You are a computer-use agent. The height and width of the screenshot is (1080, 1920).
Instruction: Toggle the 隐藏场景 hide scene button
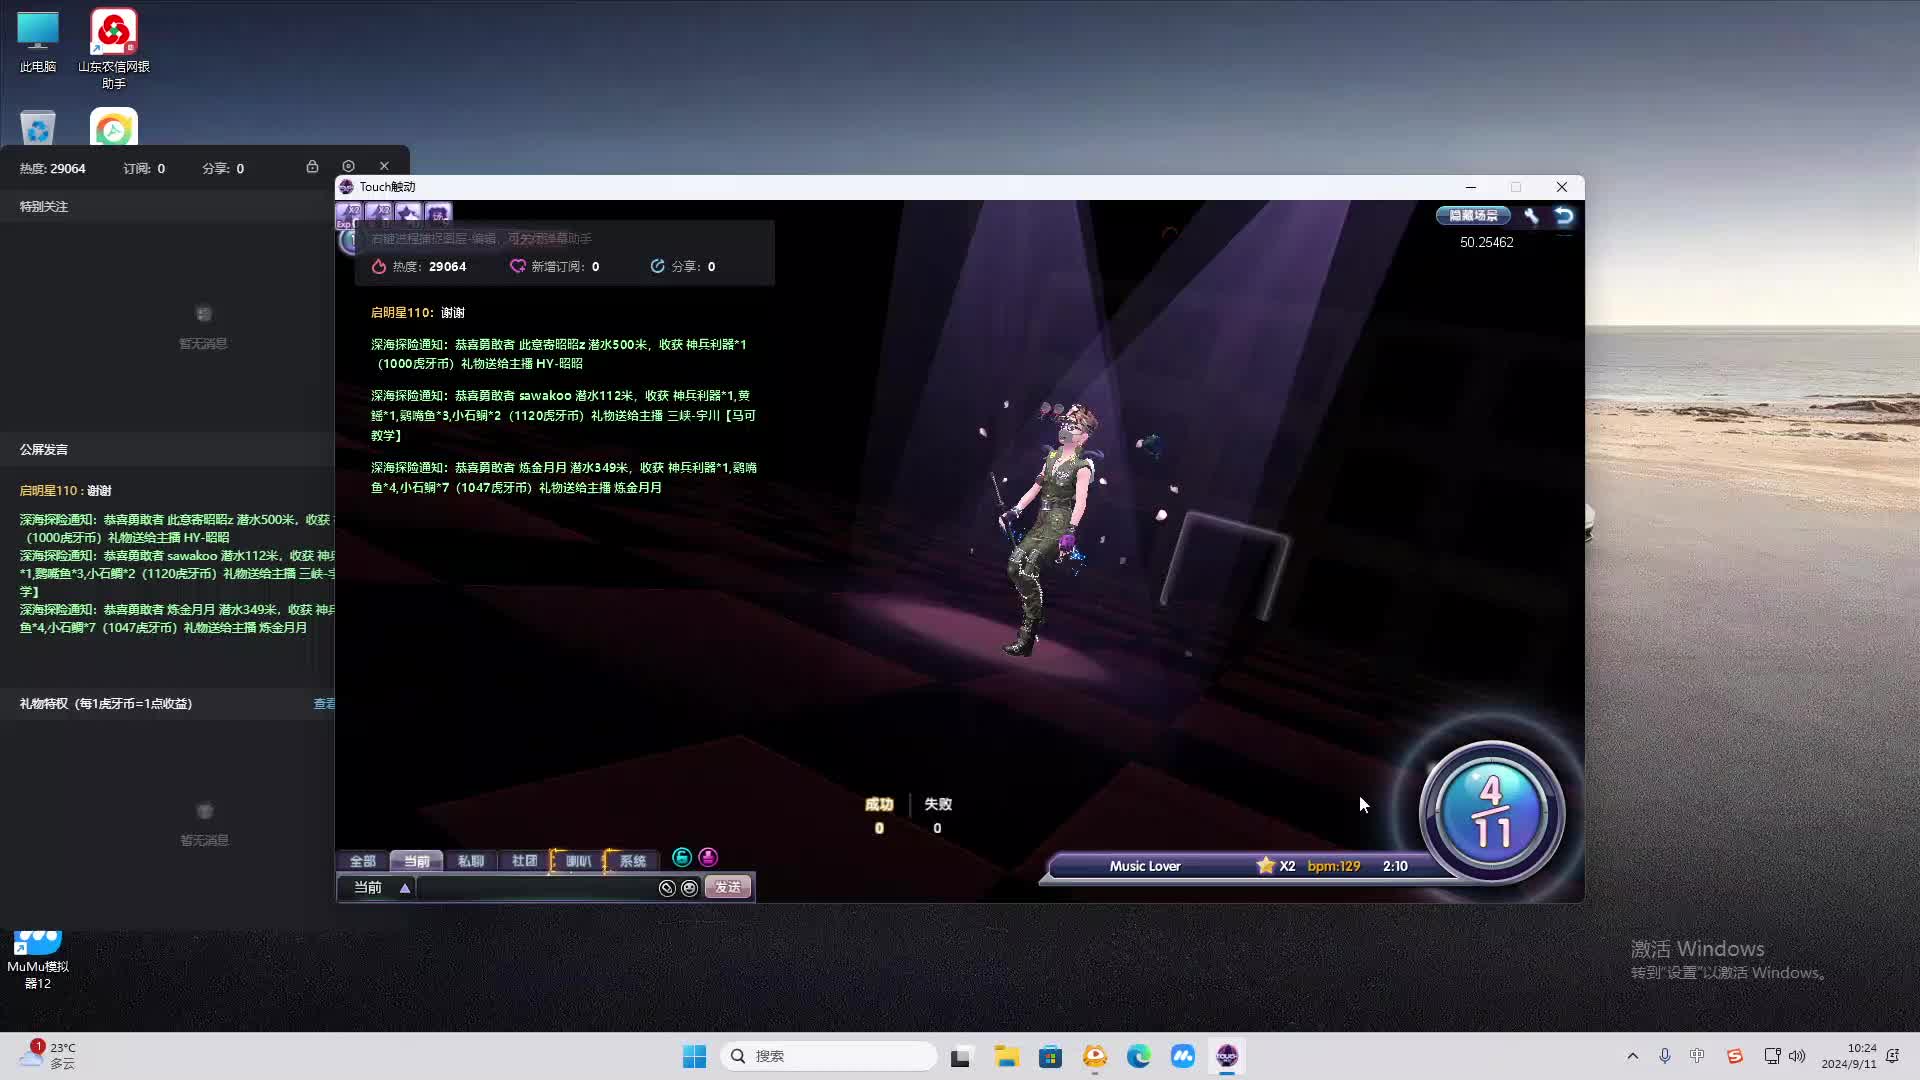(x=1473, y=216)
